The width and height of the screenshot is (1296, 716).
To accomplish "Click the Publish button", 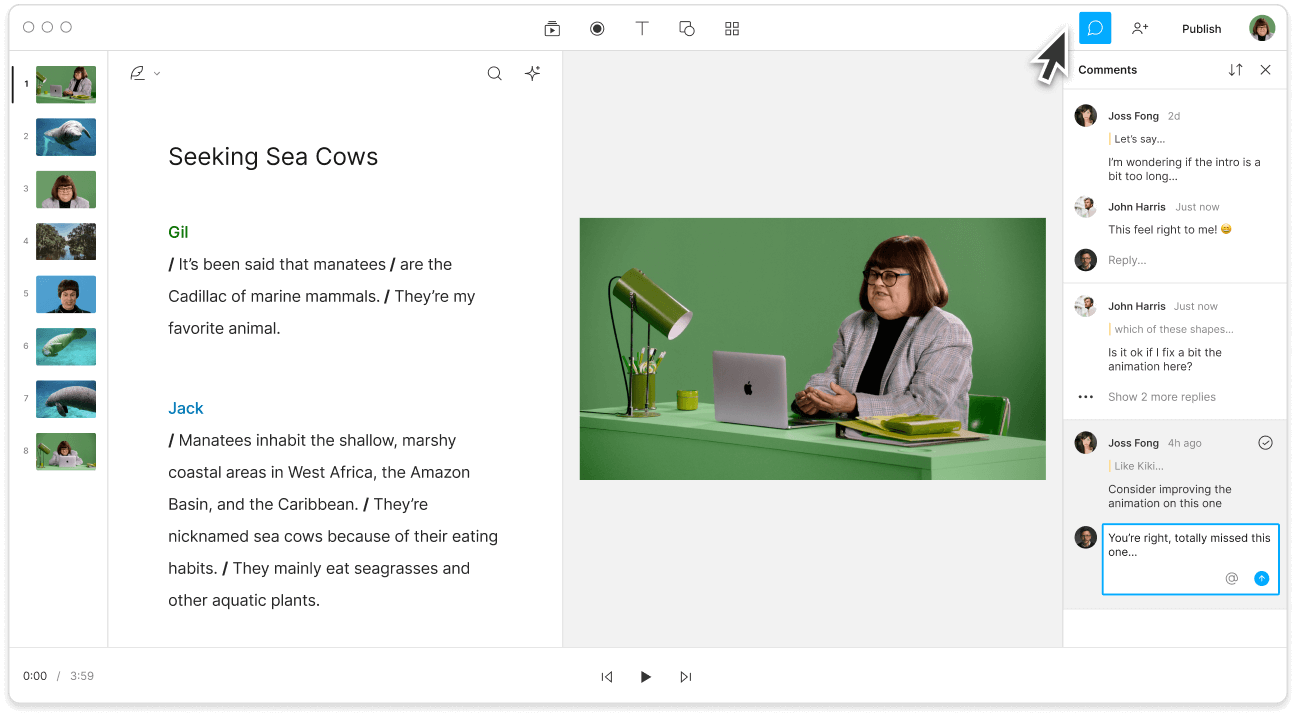I will (x=1201, y=28).
